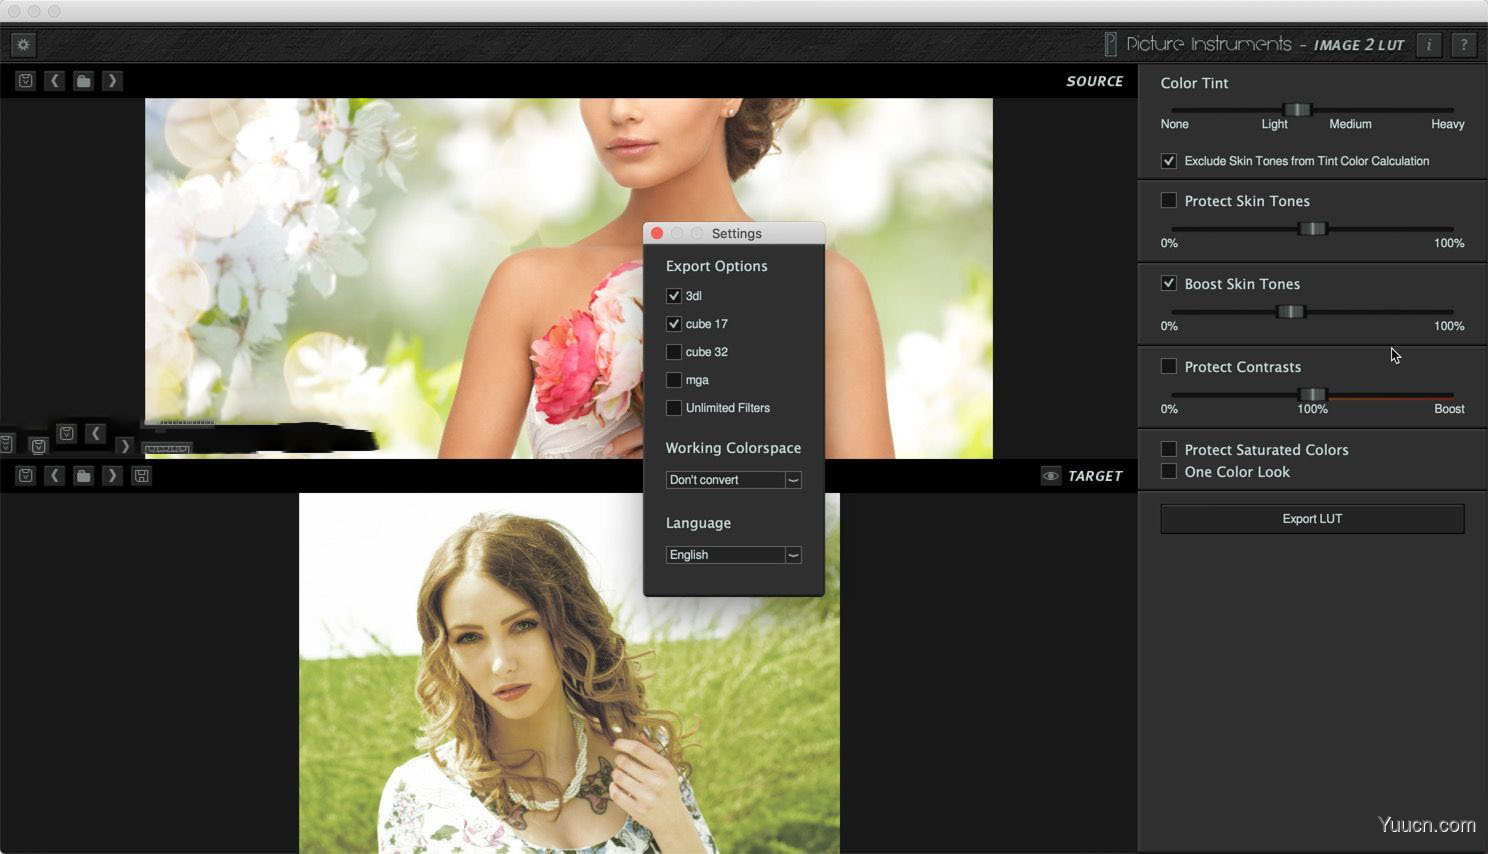Image resolution: width=1488 pixels, height=854 pixels.
Task: Enable the Protect Skin Tones checkbox
Action: [x=1168, y=201]
